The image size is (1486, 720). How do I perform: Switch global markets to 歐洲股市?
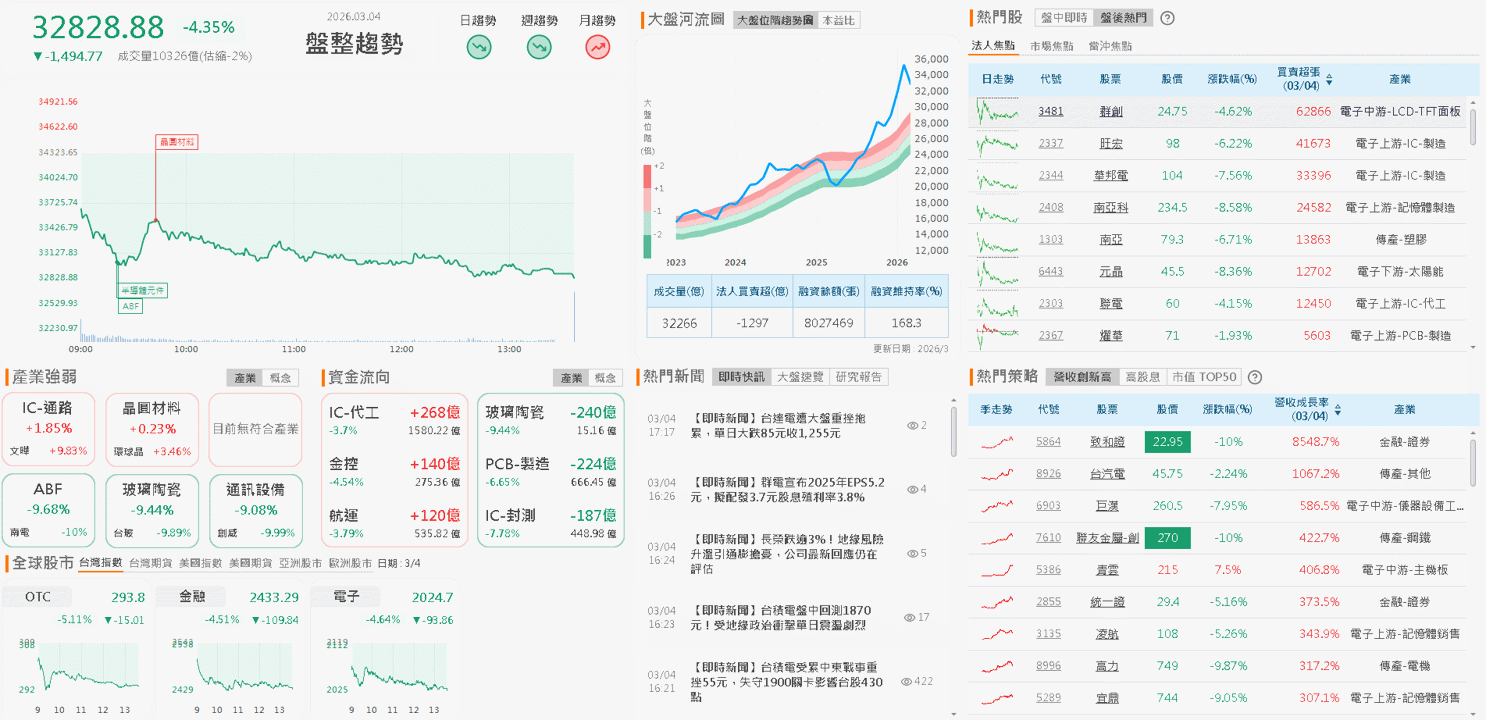pyautogui.click(x=350, y=563)
